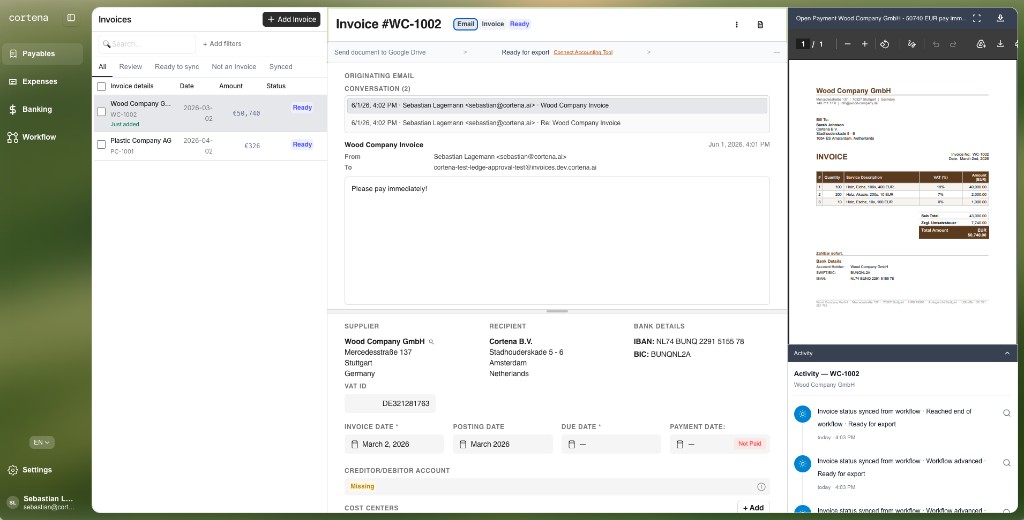Click the search icon next to Wood Company GmbH
1024x520 pixels.
(x=431, y=342)
